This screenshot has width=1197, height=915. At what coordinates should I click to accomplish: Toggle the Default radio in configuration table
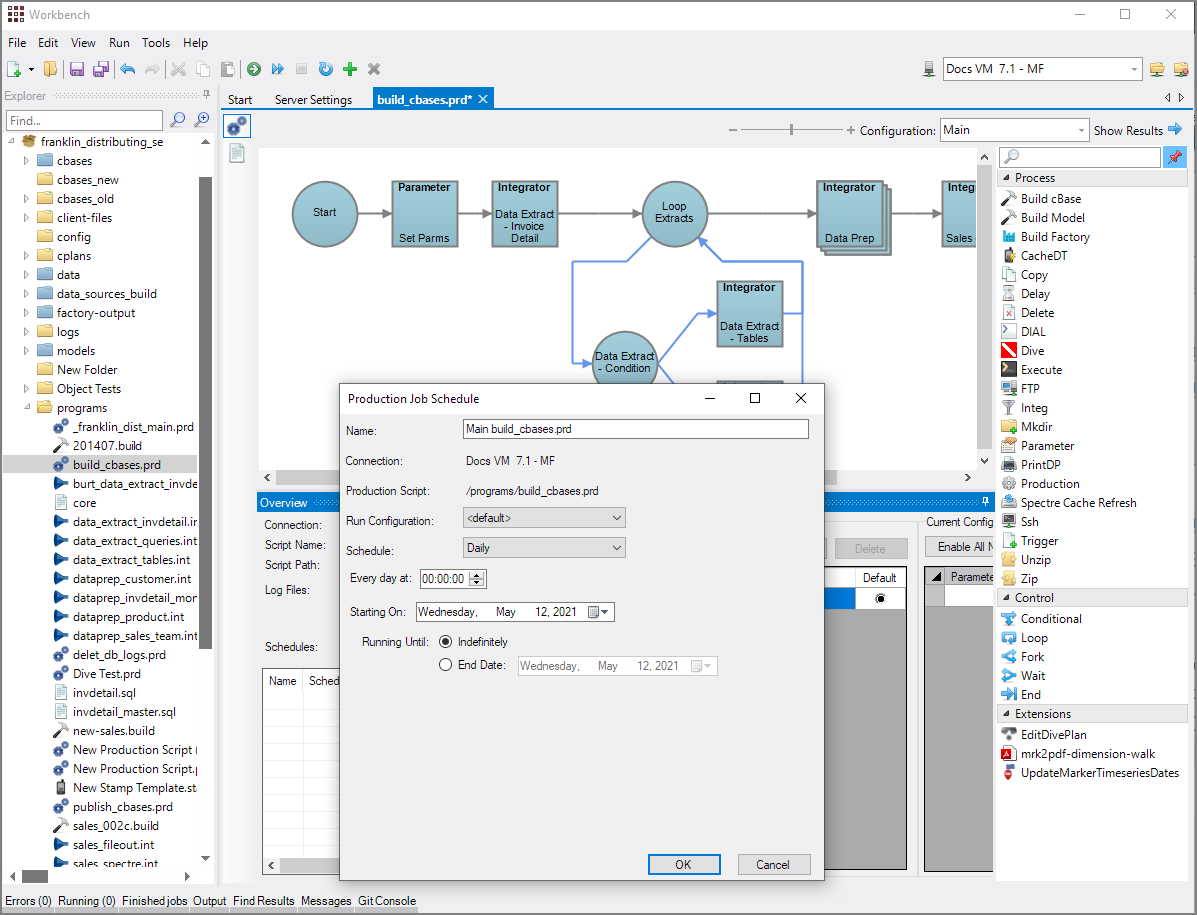pyautogui.click(x=880, y=598)
